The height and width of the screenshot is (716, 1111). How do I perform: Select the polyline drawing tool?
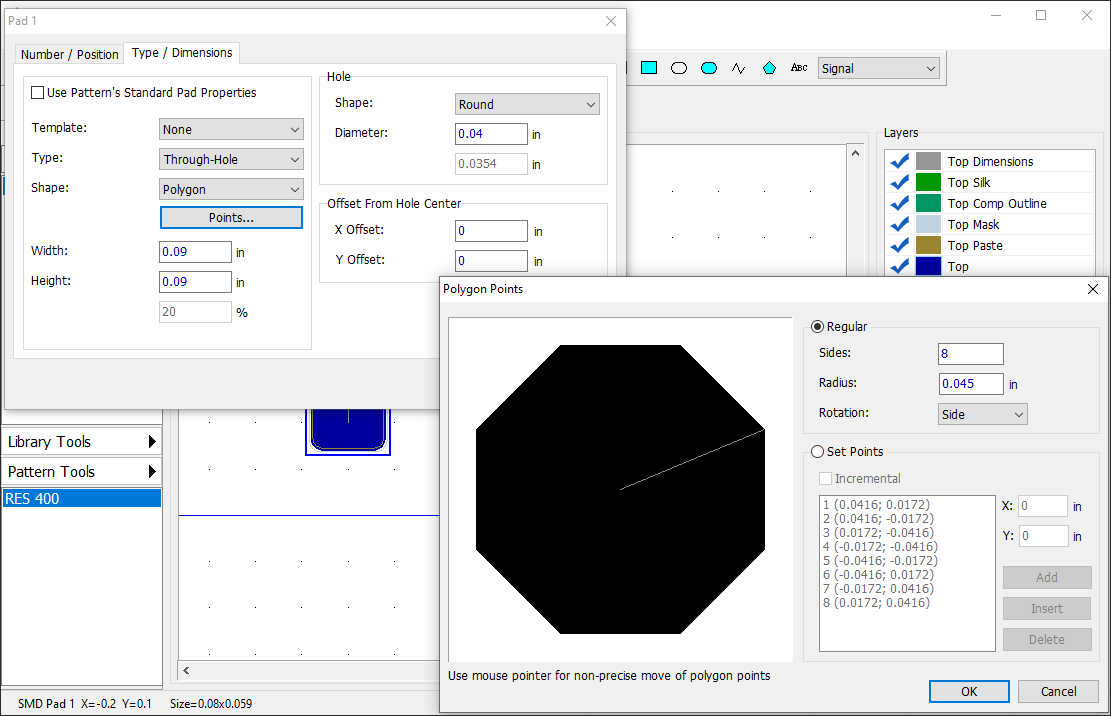(738, 68)
